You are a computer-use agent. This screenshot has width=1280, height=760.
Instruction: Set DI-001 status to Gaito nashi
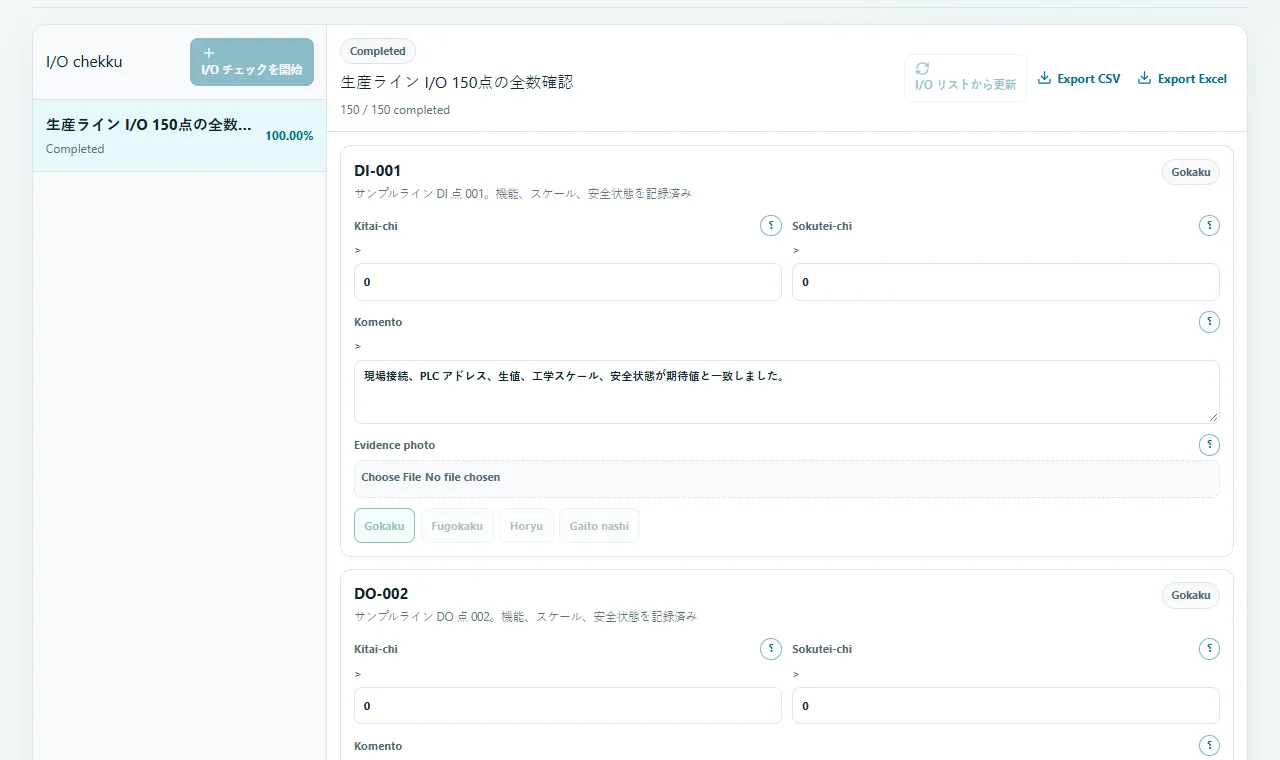click(599, 526)
